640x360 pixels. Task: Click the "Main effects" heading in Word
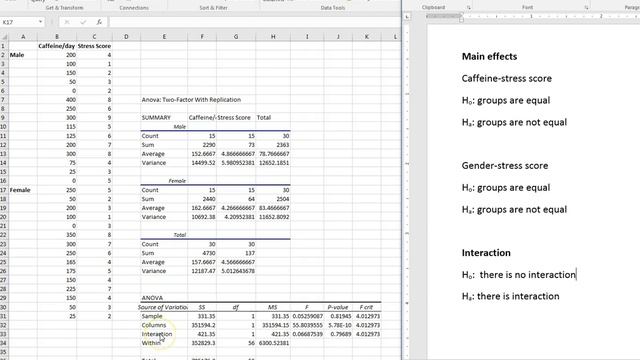(x=489, y=56)
